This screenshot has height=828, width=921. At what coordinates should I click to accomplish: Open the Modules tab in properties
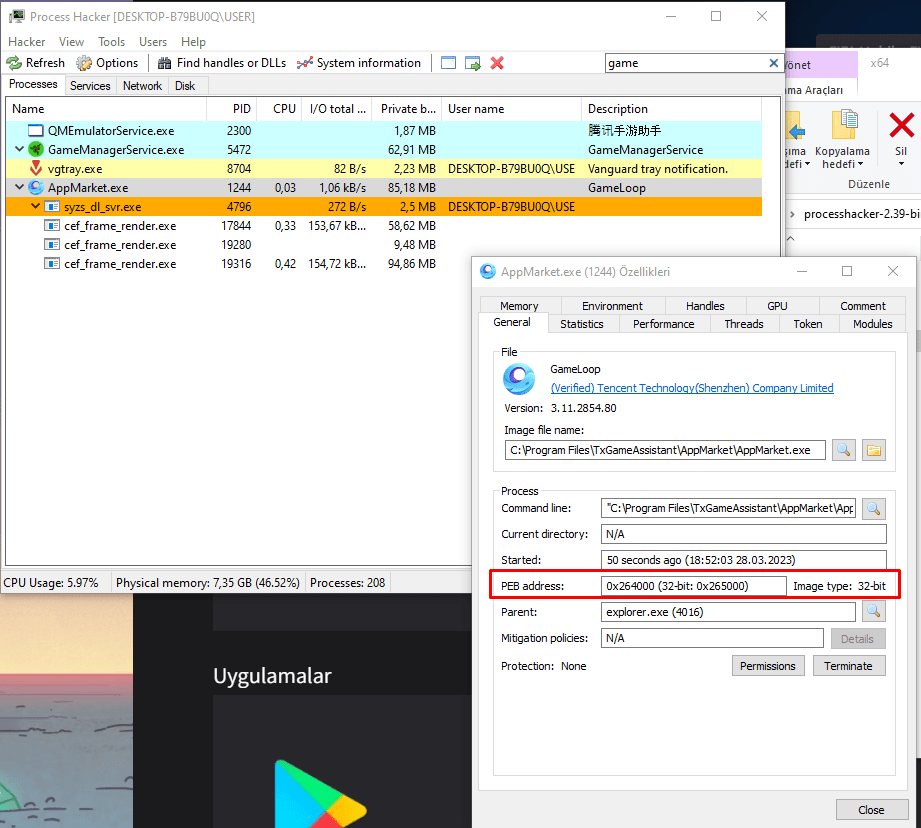(x=872, y=324)
